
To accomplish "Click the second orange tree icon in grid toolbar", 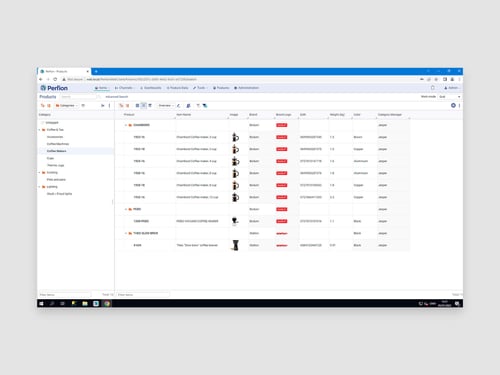I will [x=127, y=106].
